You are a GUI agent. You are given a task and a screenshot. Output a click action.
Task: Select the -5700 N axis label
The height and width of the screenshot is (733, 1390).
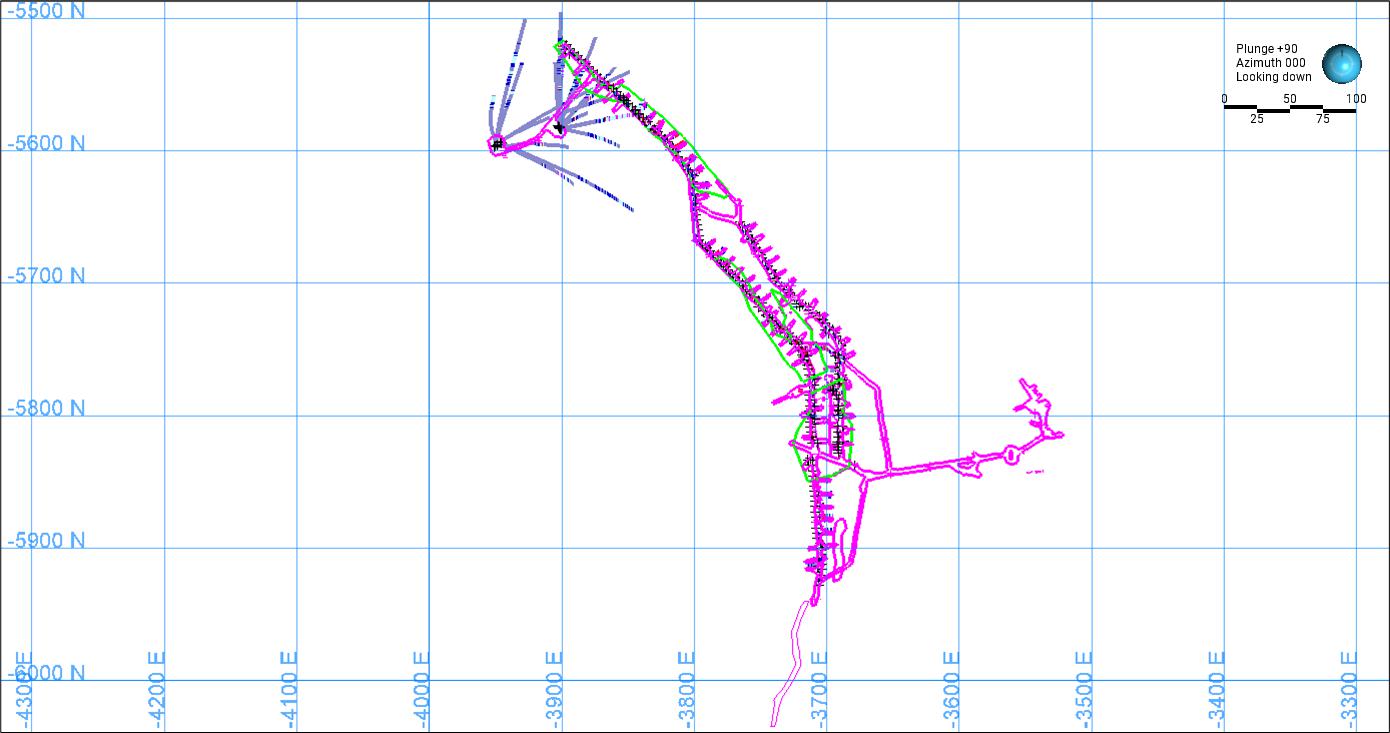(46, 275)
